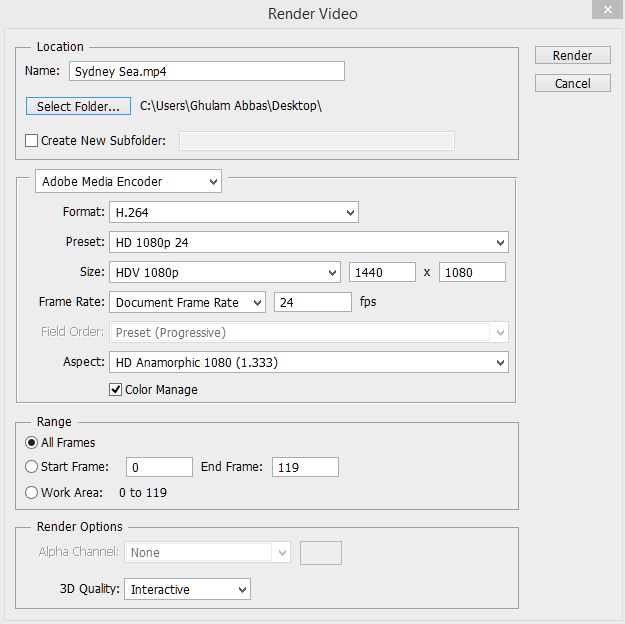
Task: Click the fps field showing 24
Action: 312,302
